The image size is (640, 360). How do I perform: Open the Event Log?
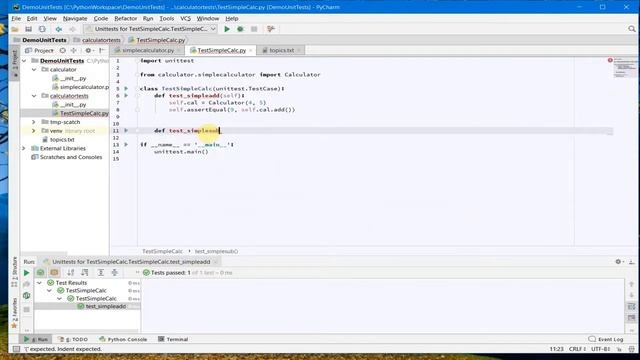[606, 339]
